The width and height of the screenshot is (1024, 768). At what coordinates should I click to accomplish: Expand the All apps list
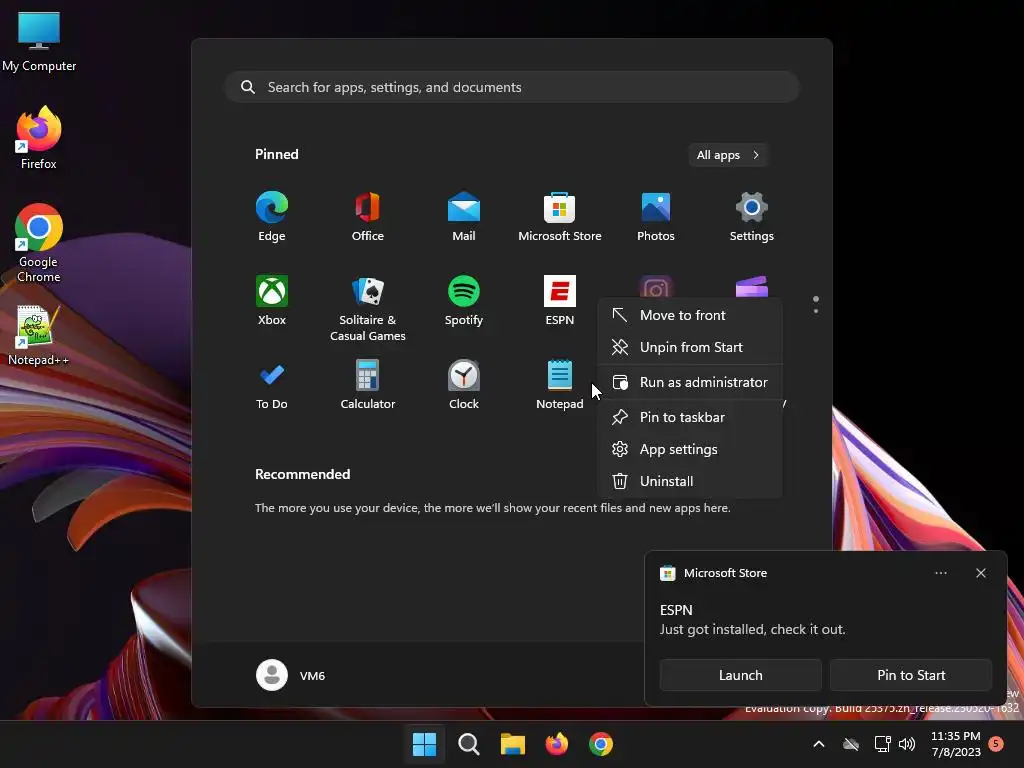click(x=728, y=155)
